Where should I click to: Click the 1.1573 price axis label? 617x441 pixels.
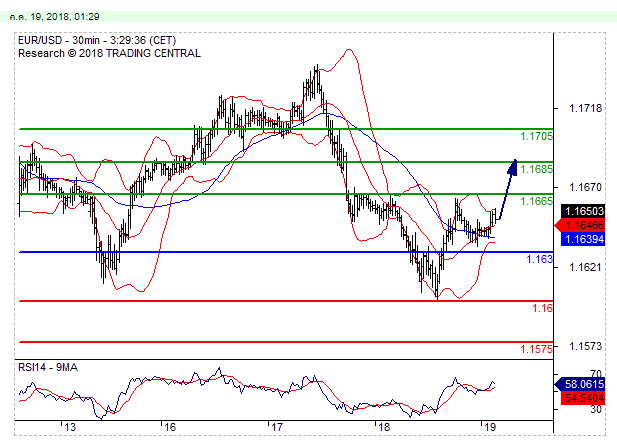586,346
